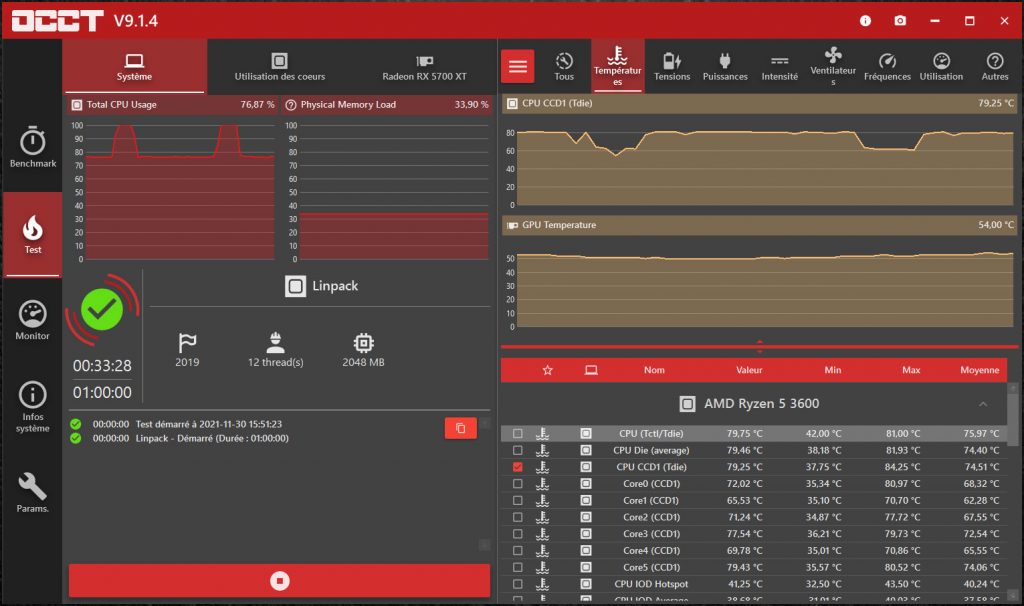Show the Ventilateurs sensor category
Viewport: 1024px width, 606px height.
point(834,64)
